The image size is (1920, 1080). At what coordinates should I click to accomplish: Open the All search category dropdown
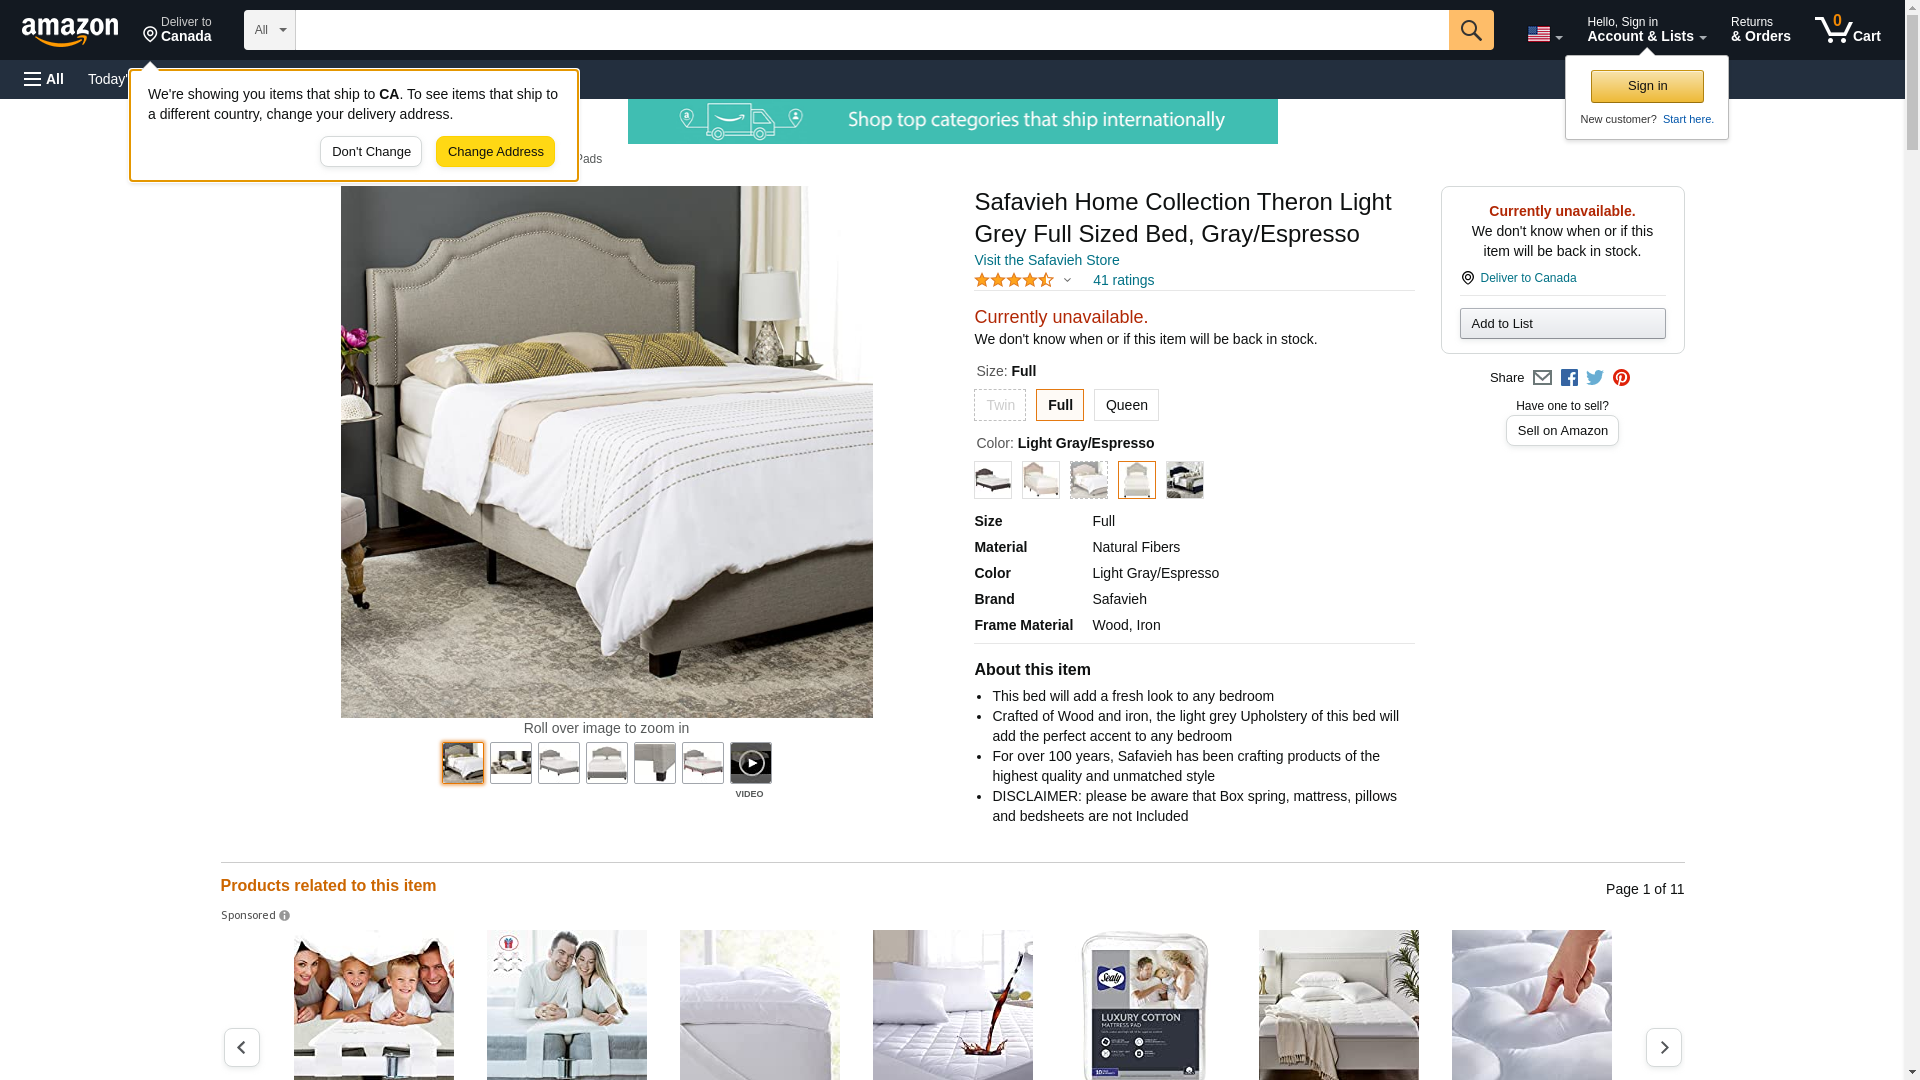269,30
